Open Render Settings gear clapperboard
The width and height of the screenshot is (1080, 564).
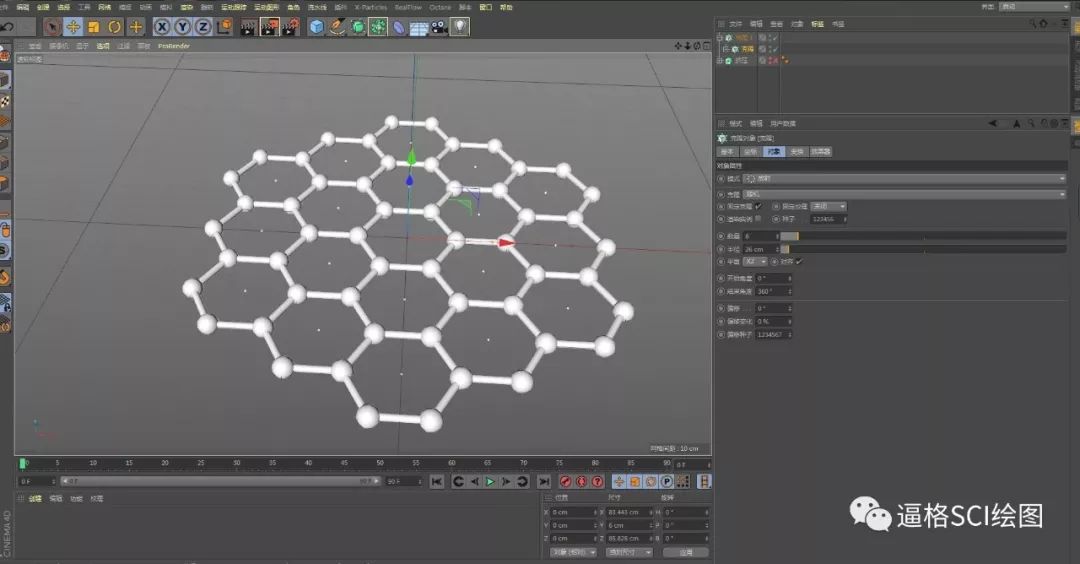pyautogui.click(x=291, y=27)
